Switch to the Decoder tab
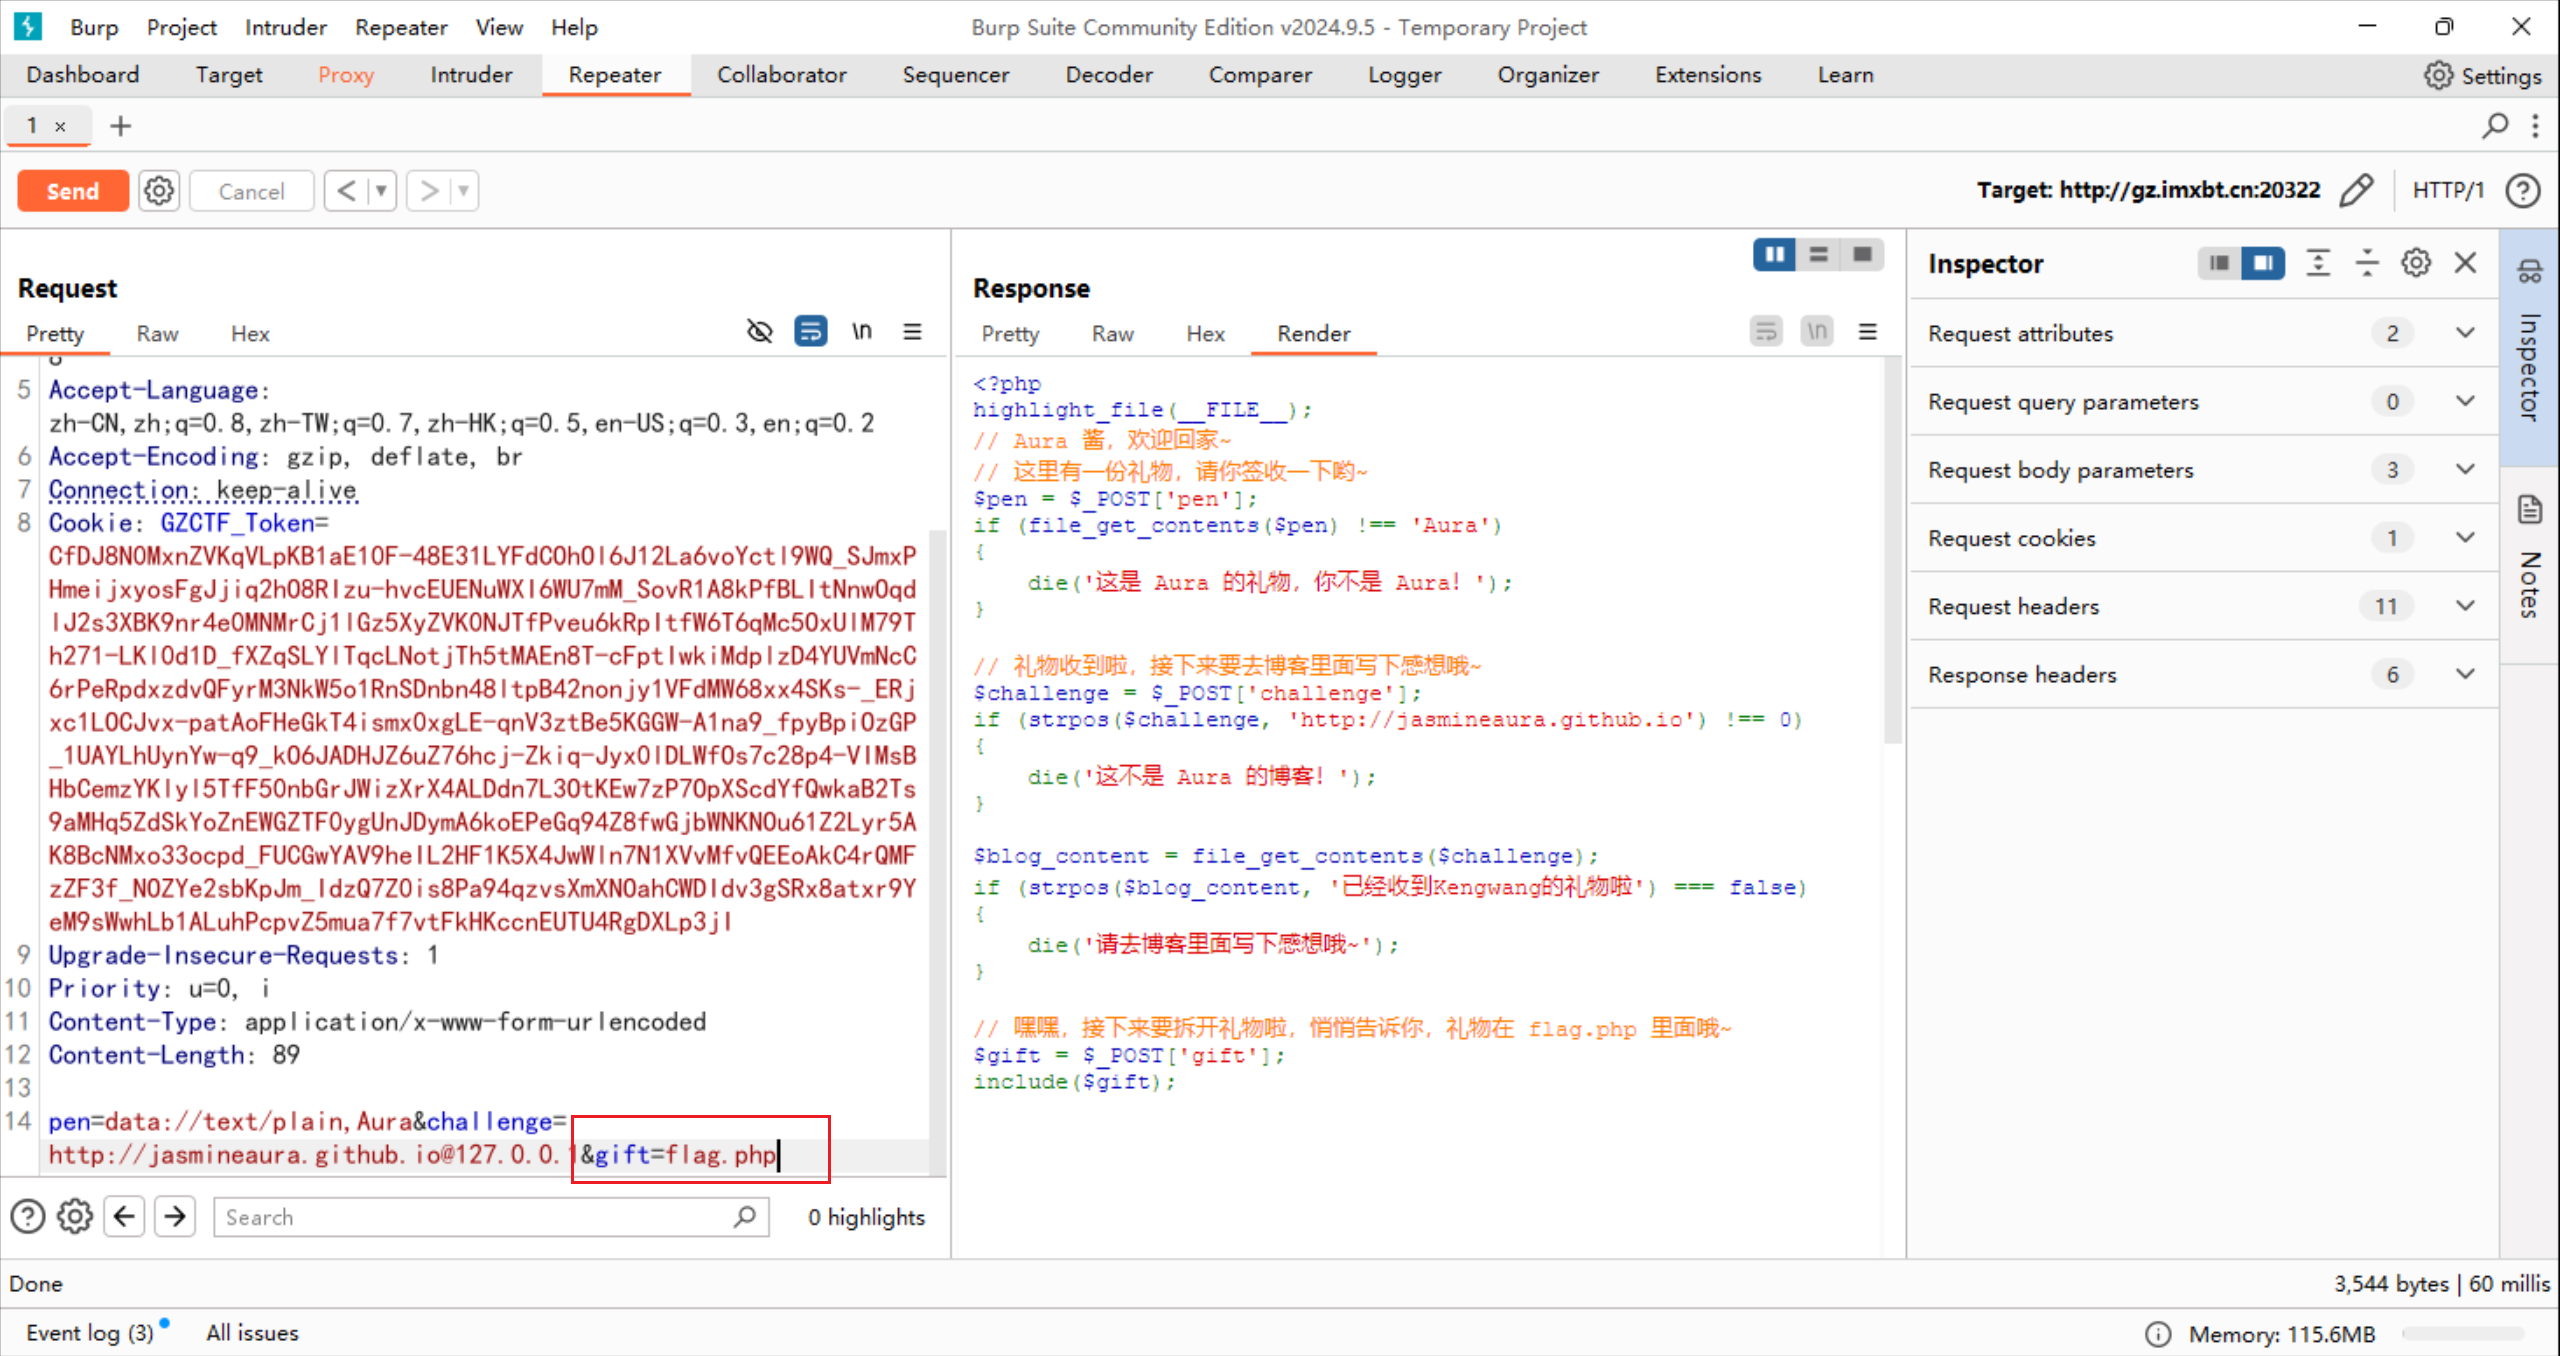2560x1356 pixels. (1108, 75)
